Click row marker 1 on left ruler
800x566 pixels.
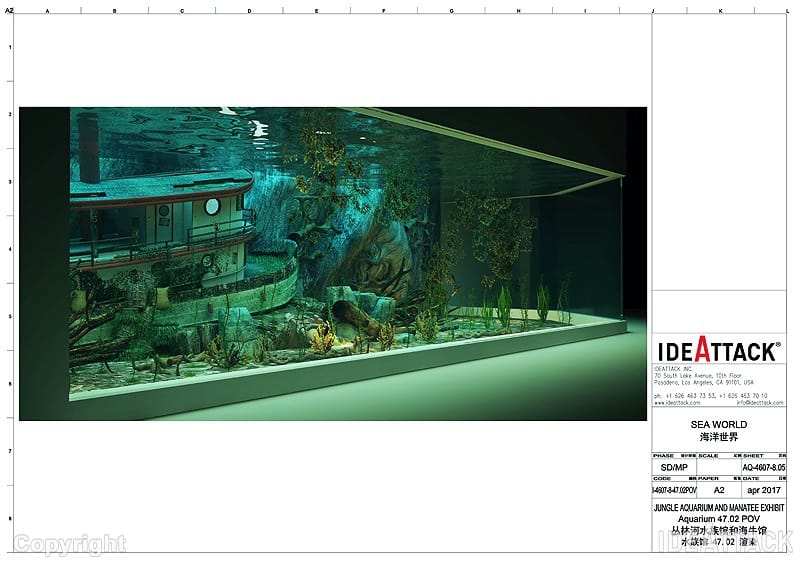(x=11, y=47)
